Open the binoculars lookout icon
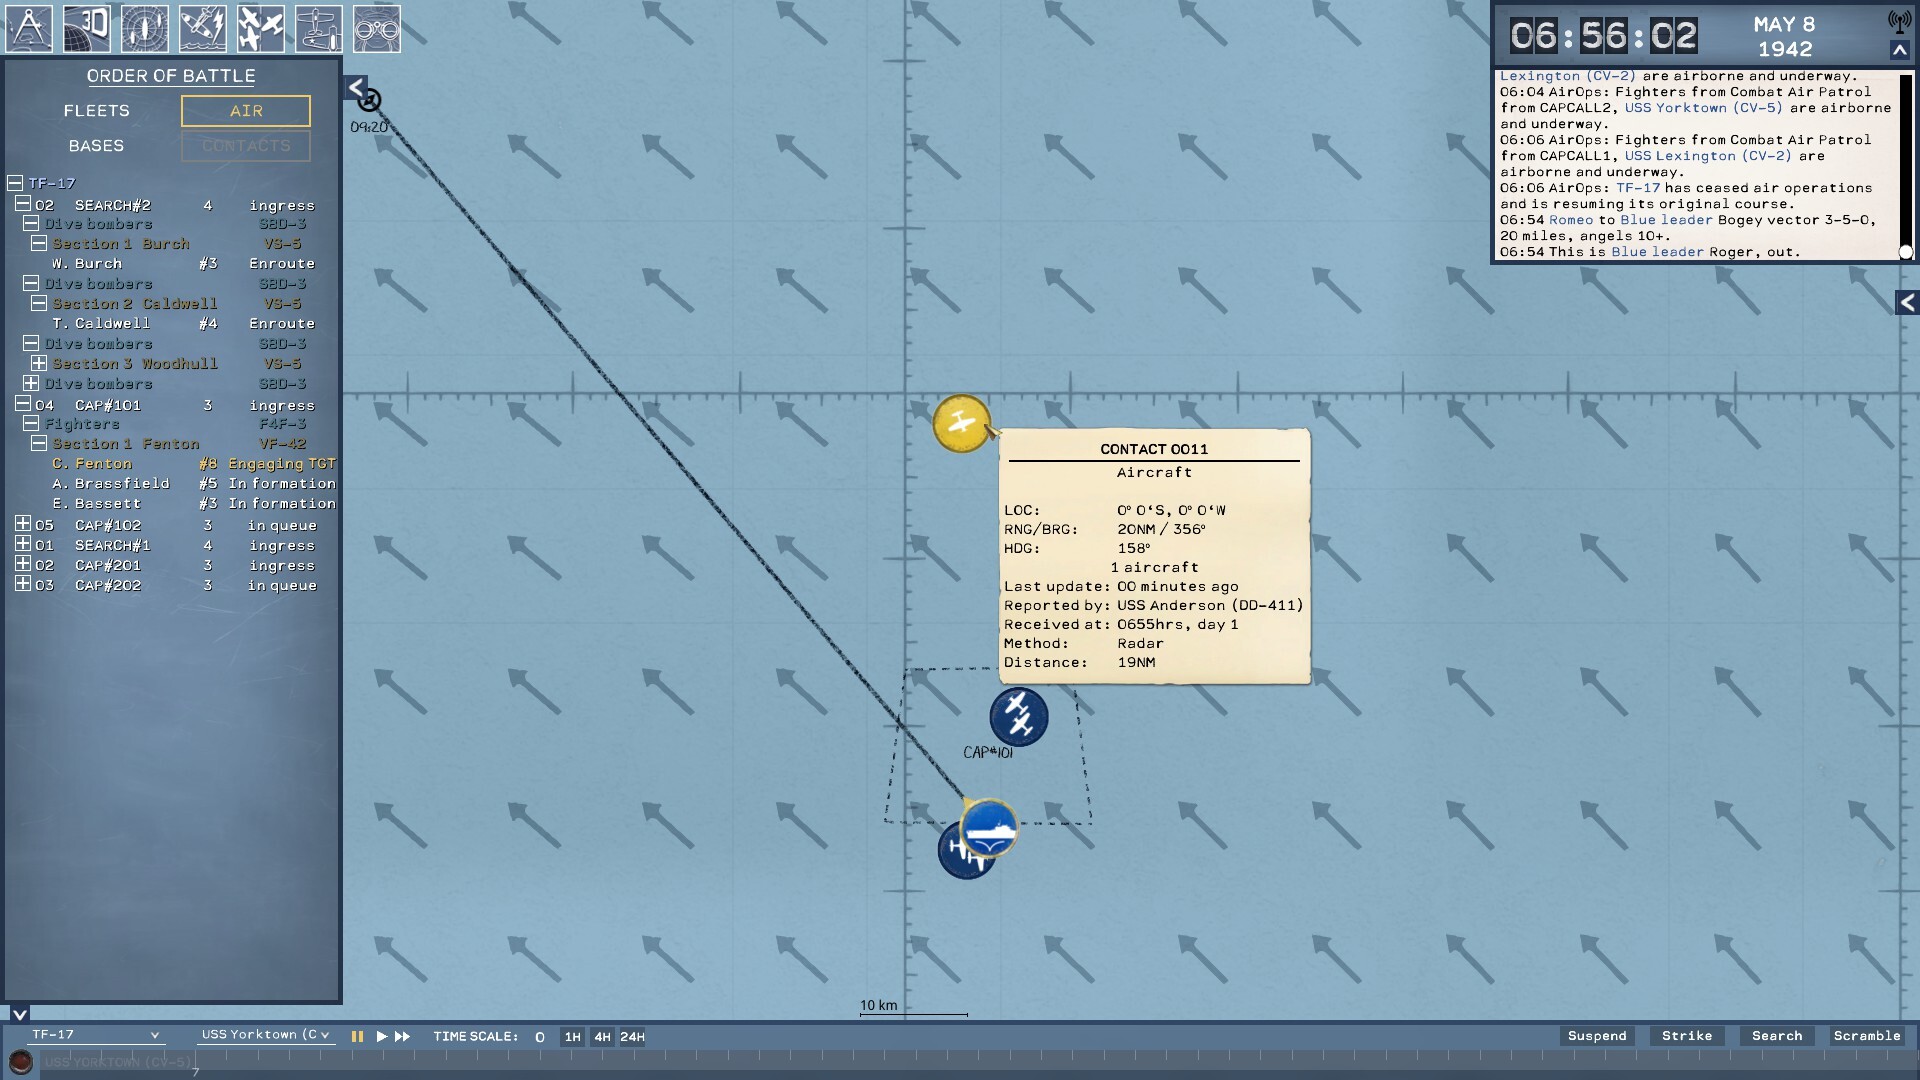Viewport: 1920px width, 1080px height. point(377,29)
